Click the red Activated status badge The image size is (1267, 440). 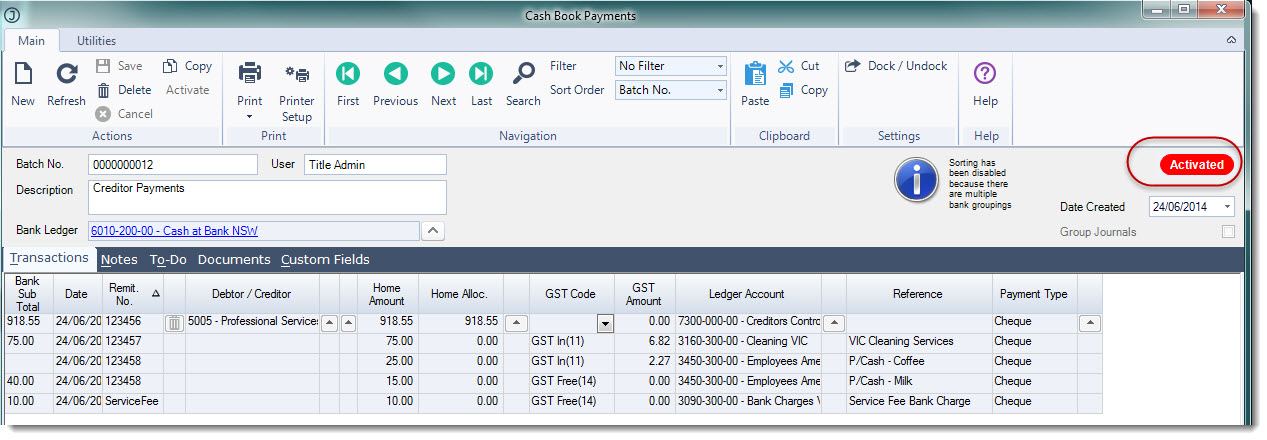(x=1196, y=165)
